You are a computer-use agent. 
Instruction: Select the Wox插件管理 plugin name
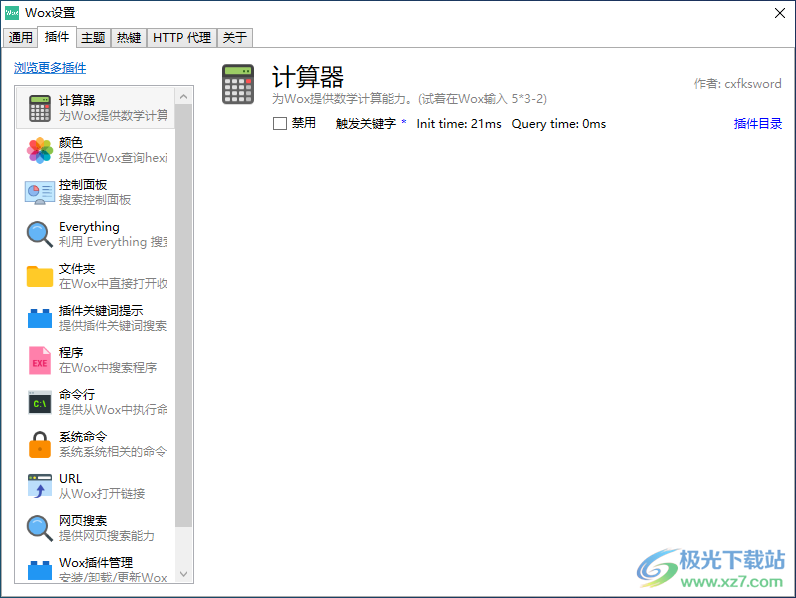[96, 562]
